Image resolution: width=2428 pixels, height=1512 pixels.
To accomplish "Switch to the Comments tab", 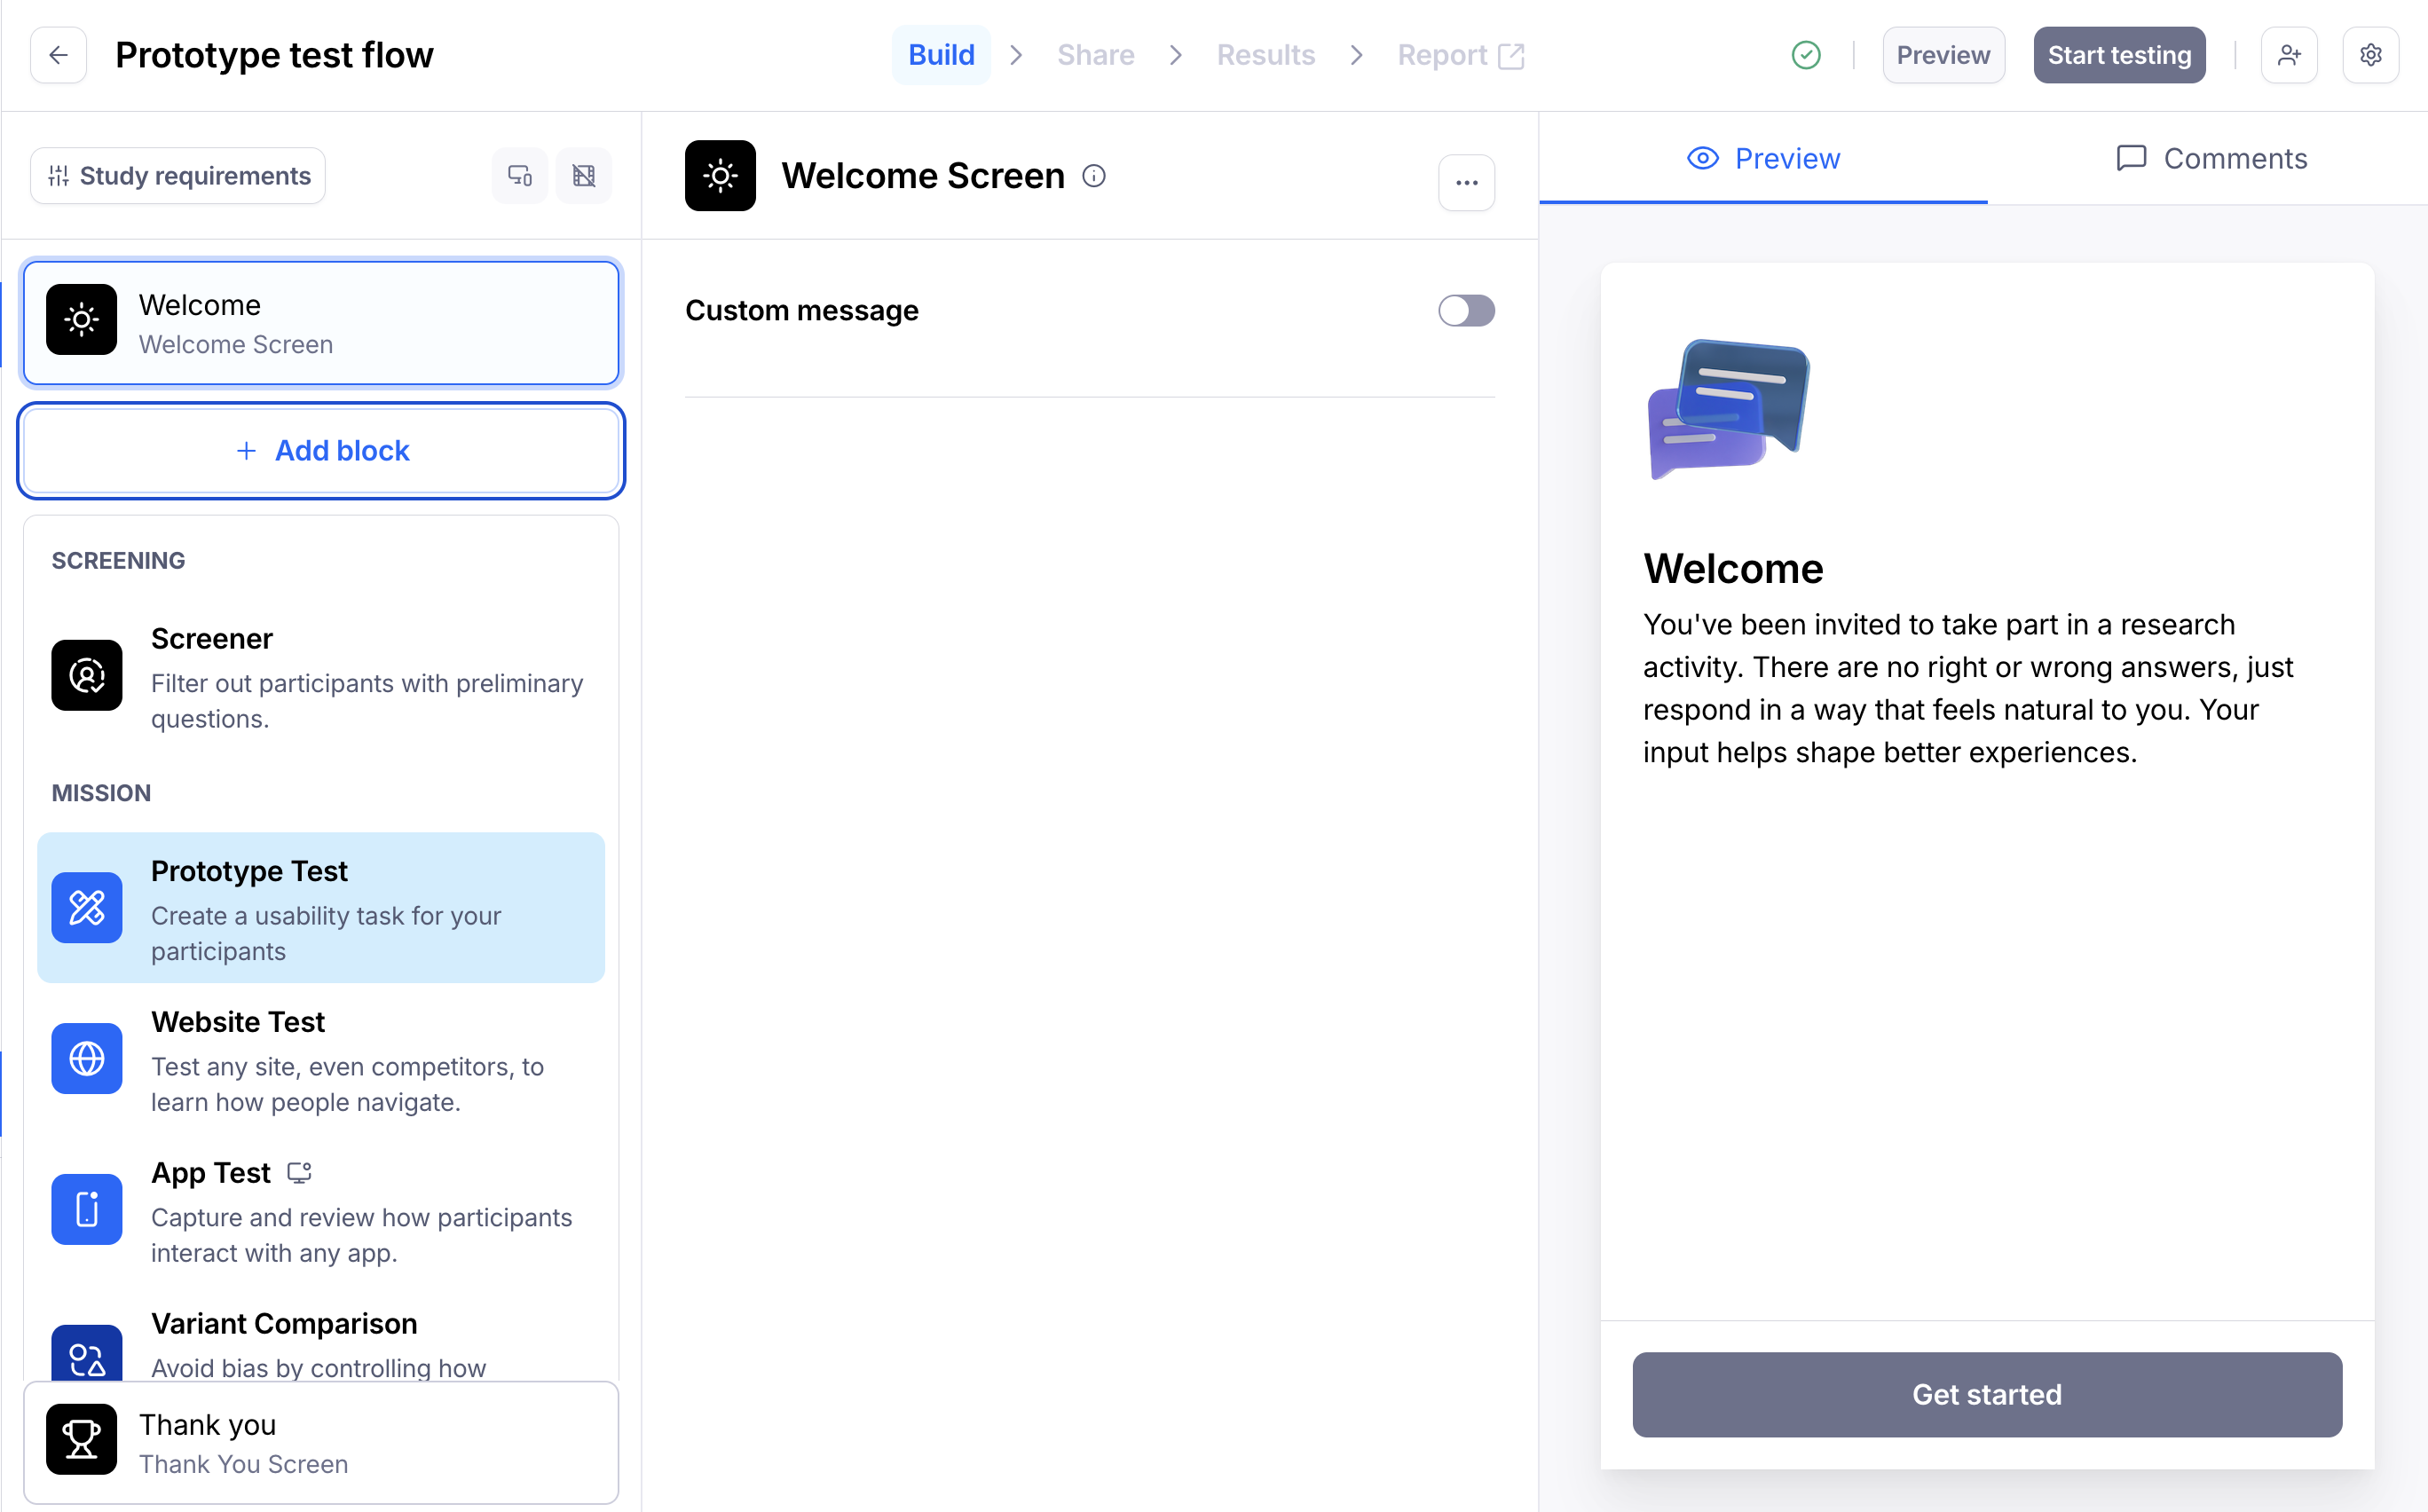I will [x=2211, y=158].
